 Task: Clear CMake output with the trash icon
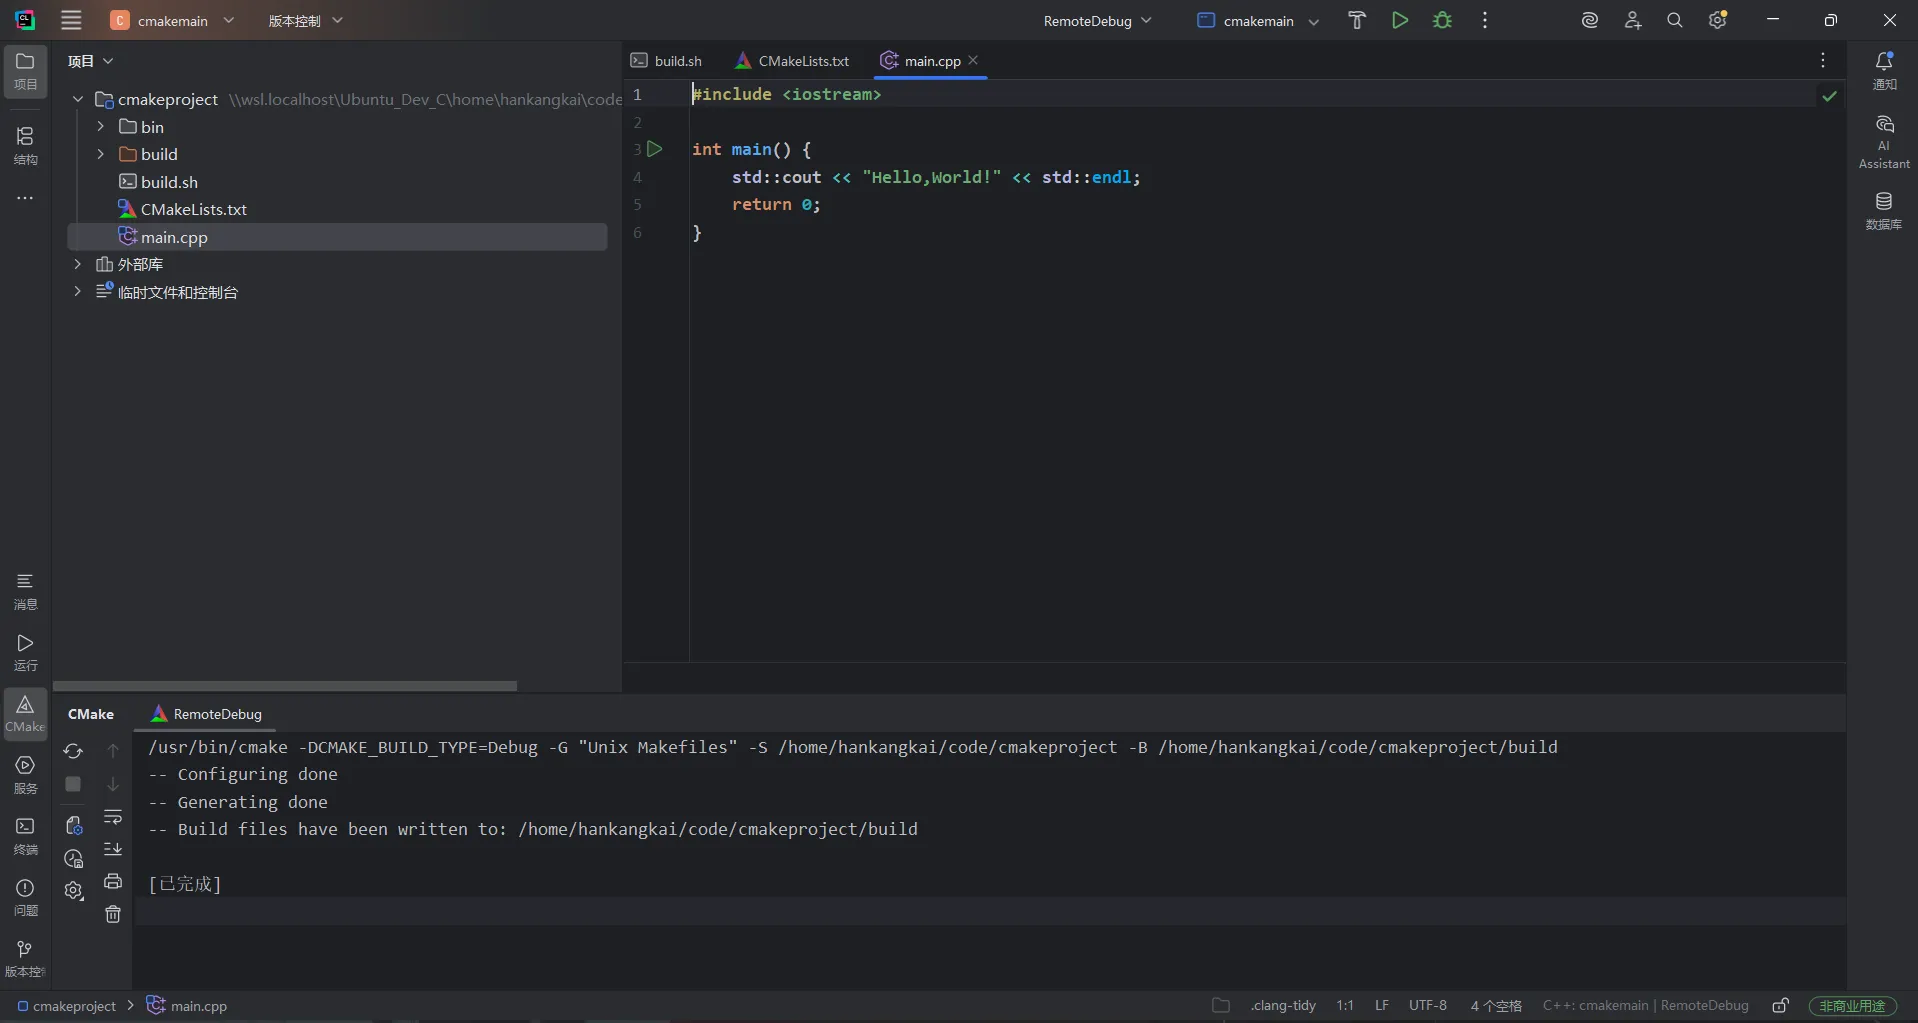(113, 914)
